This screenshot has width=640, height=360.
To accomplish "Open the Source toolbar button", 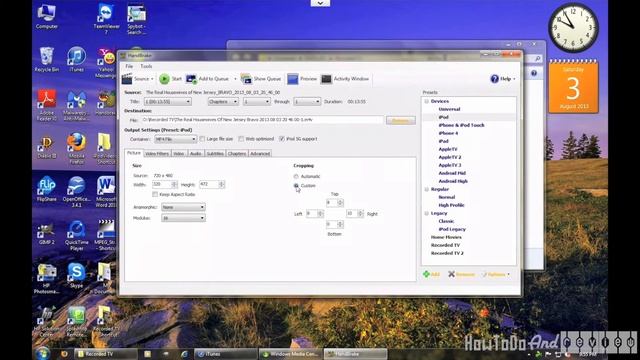I will 138,79.
